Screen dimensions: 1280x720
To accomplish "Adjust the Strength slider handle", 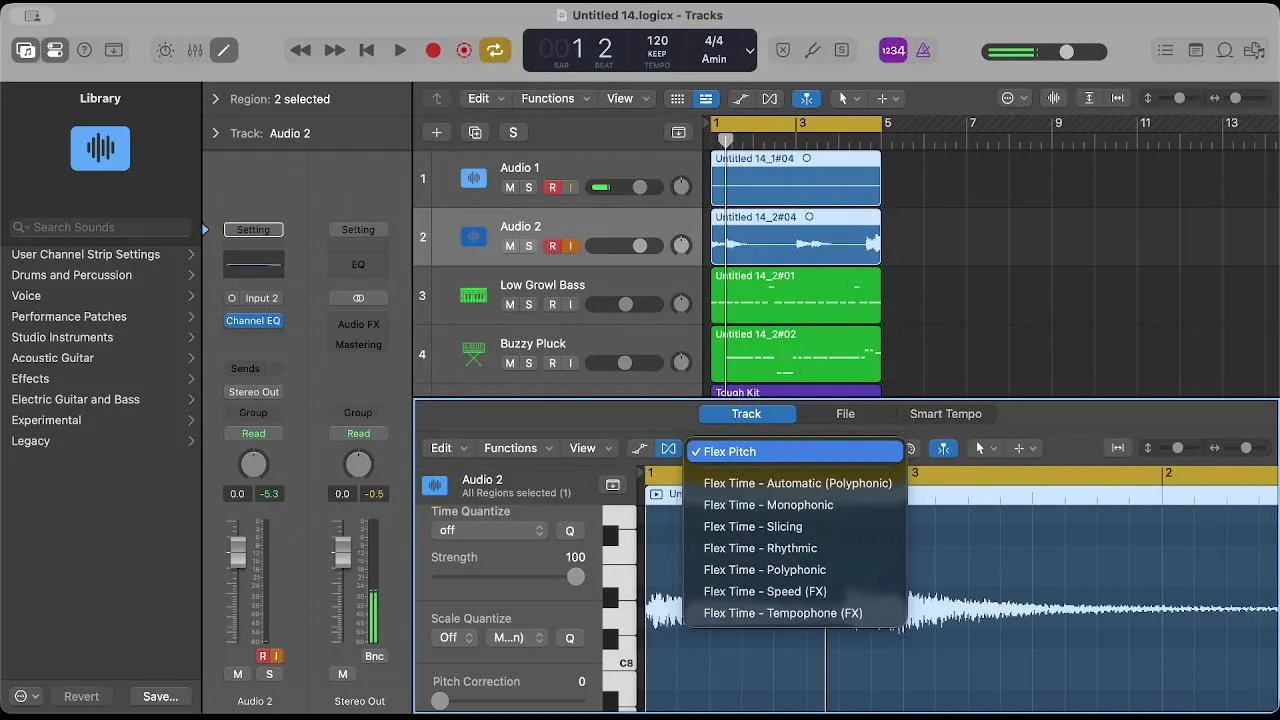I will [x=576, y=577].
